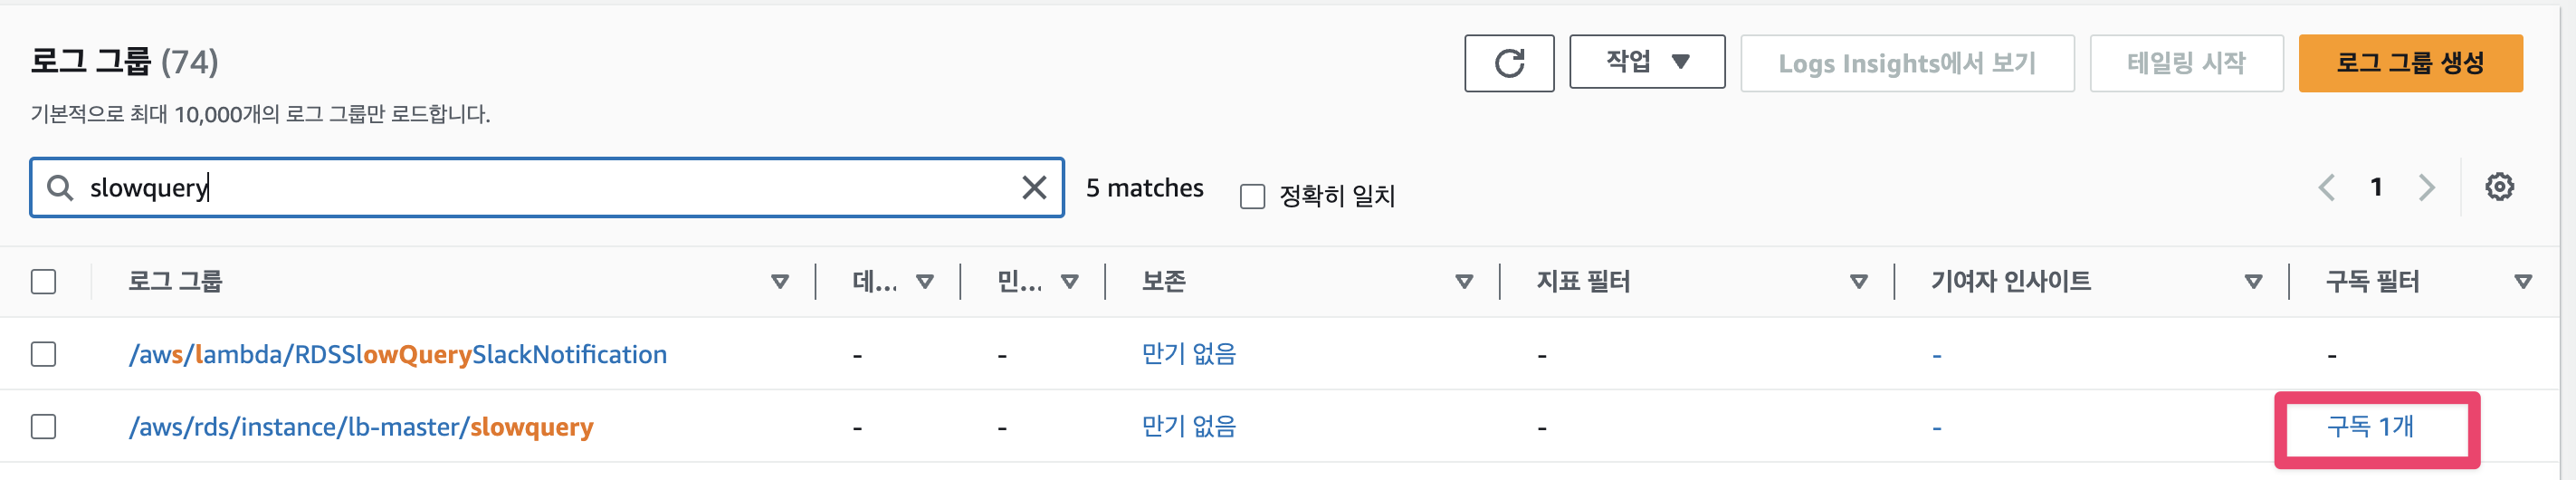
Task: Check the lb-master slowquery row checkbox
Action: click(x=43, y=427)
